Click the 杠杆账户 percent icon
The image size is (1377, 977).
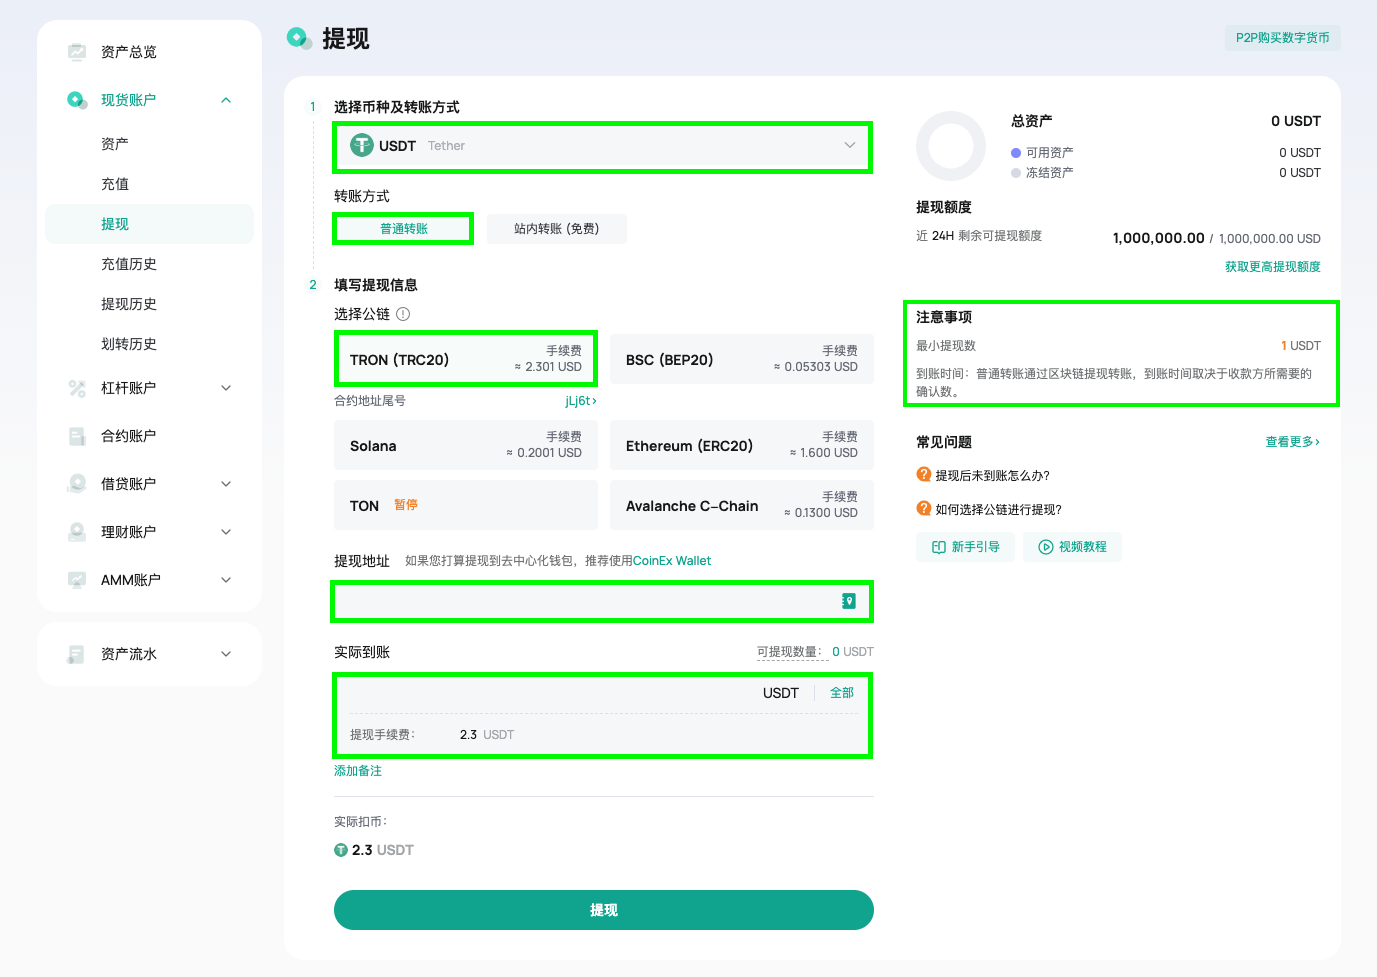(x=77, y=388)
